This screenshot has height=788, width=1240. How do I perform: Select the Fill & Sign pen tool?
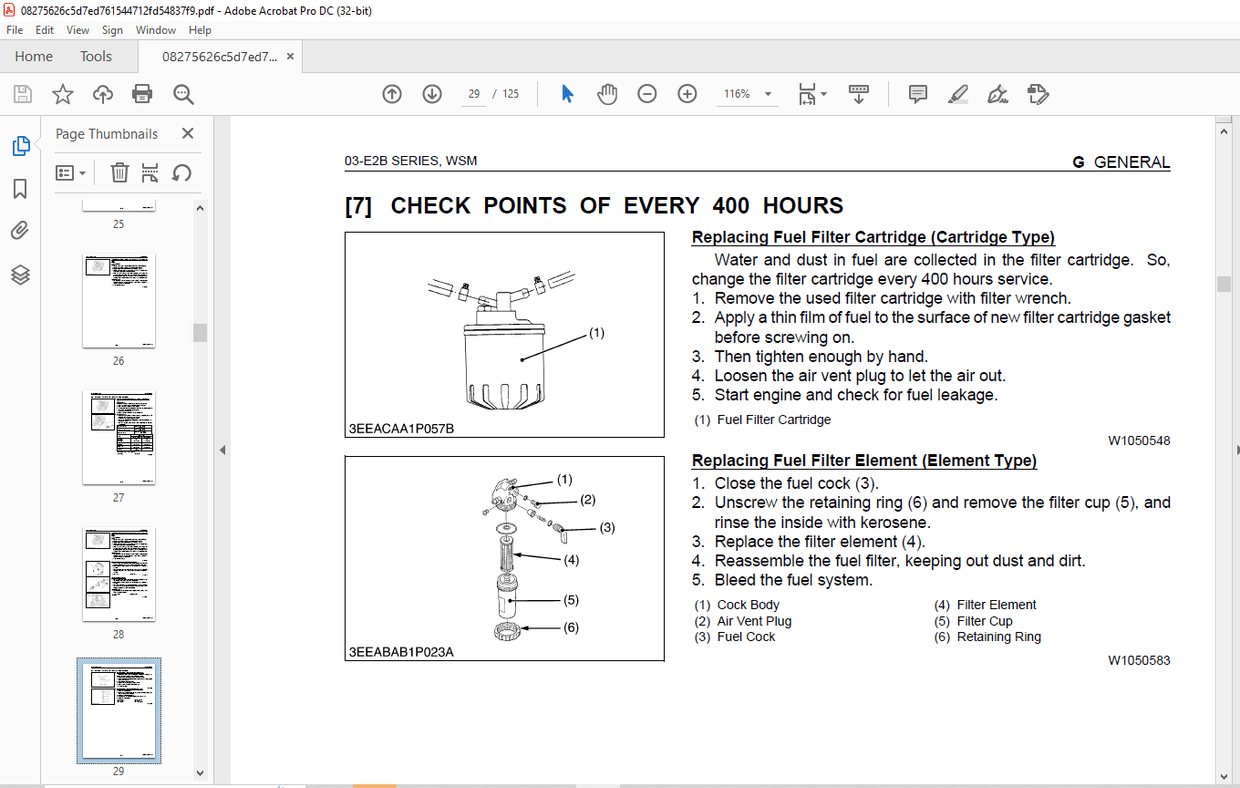point(997,93)
